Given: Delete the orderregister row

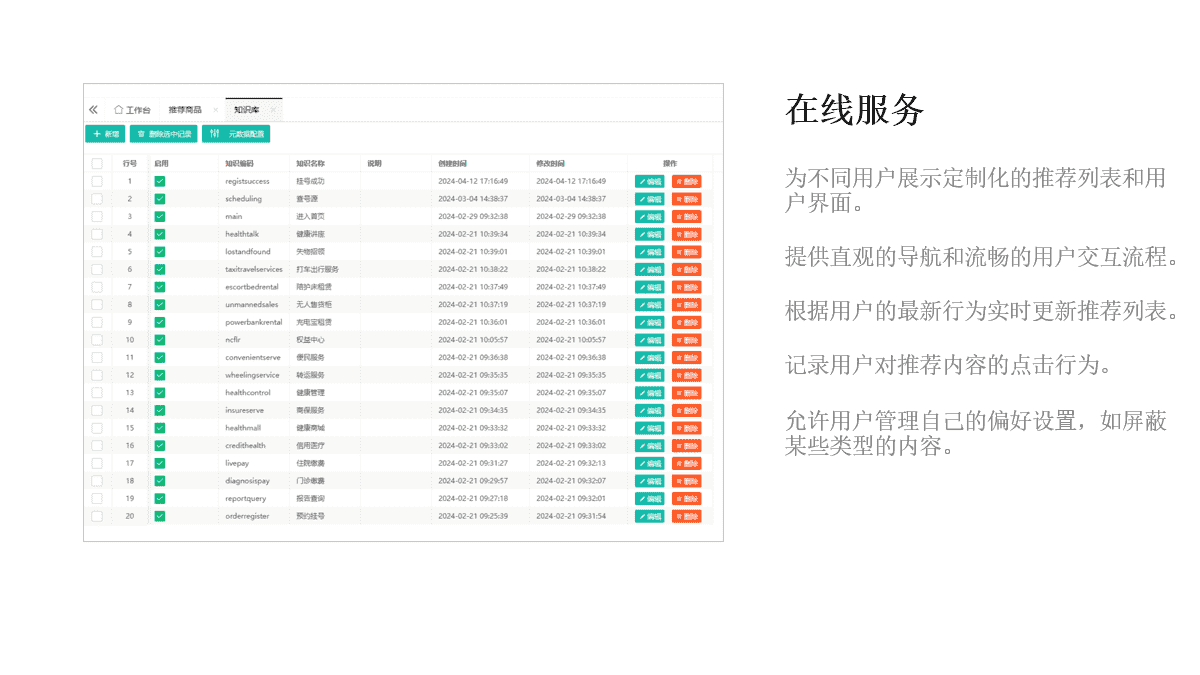Looking at the screenshot, I should pyautogui.click(x=686, y=516).
